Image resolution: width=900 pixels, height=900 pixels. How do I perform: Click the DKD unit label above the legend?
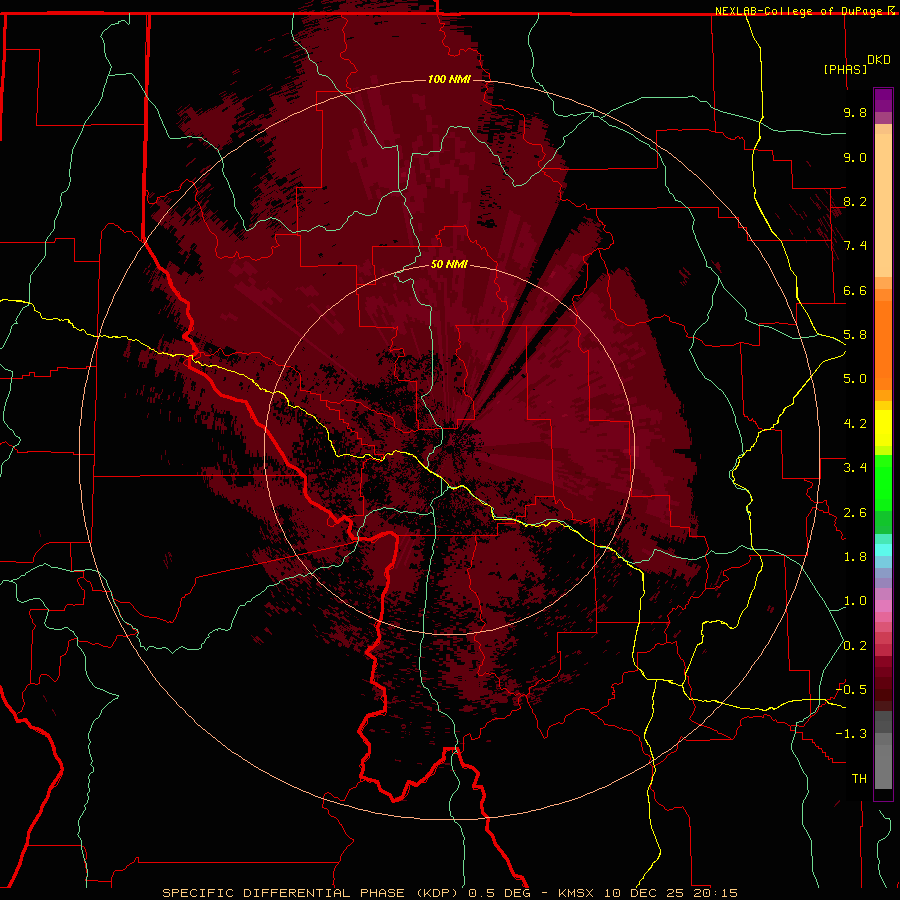(879, 60)
